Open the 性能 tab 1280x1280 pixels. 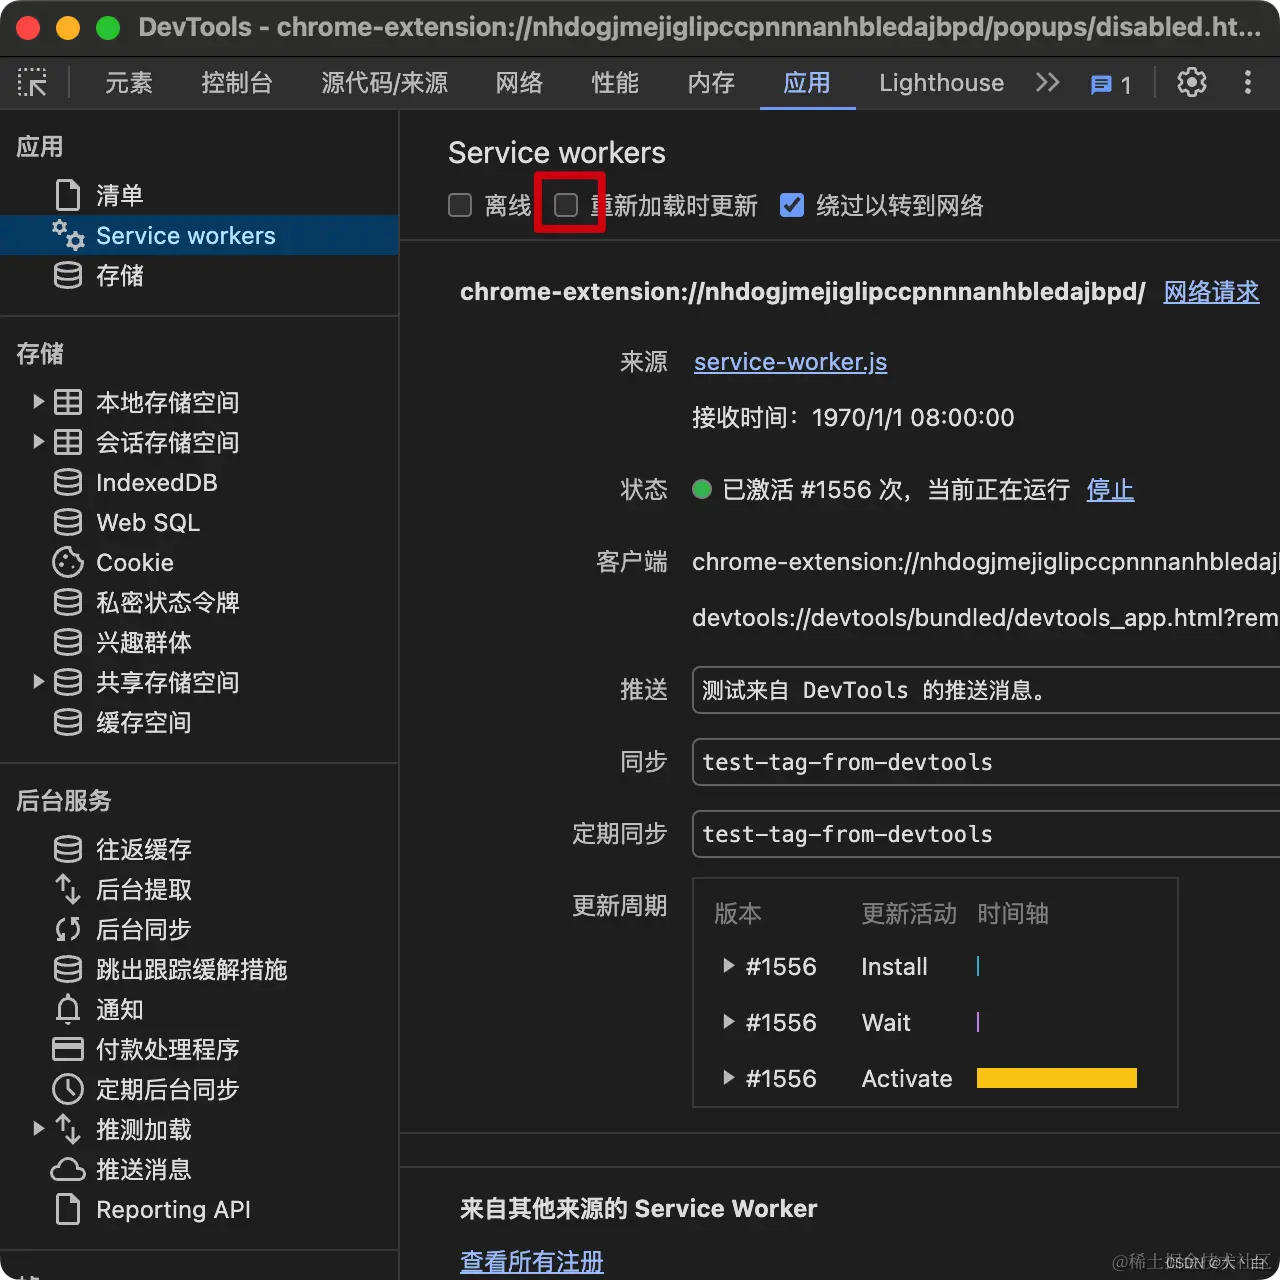click(615, 83)
